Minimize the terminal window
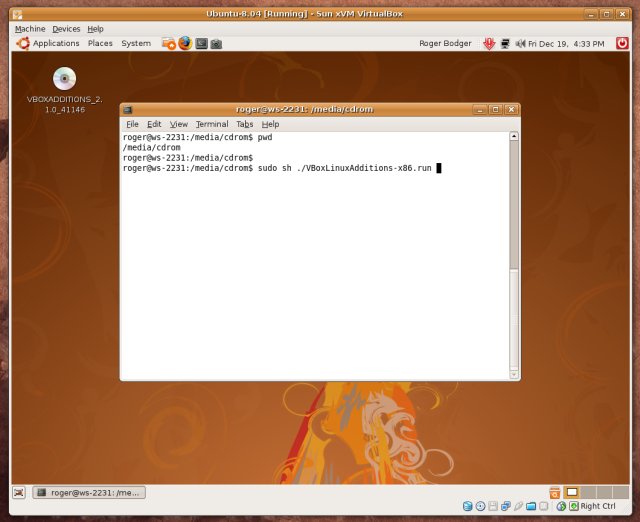 tap(479, 109)
